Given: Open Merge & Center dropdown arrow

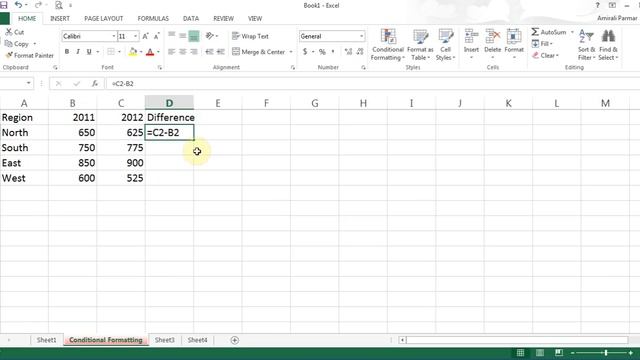Looking at the screenshot, I should coord(291,52).
